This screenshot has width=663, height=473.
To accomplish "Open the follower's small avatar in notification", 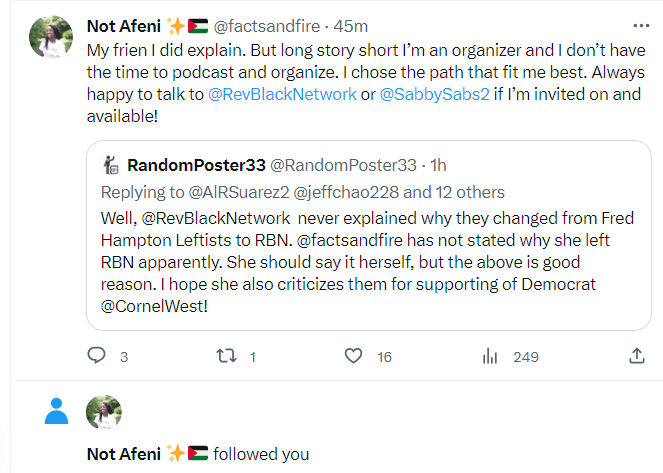I will coord(104,412).
